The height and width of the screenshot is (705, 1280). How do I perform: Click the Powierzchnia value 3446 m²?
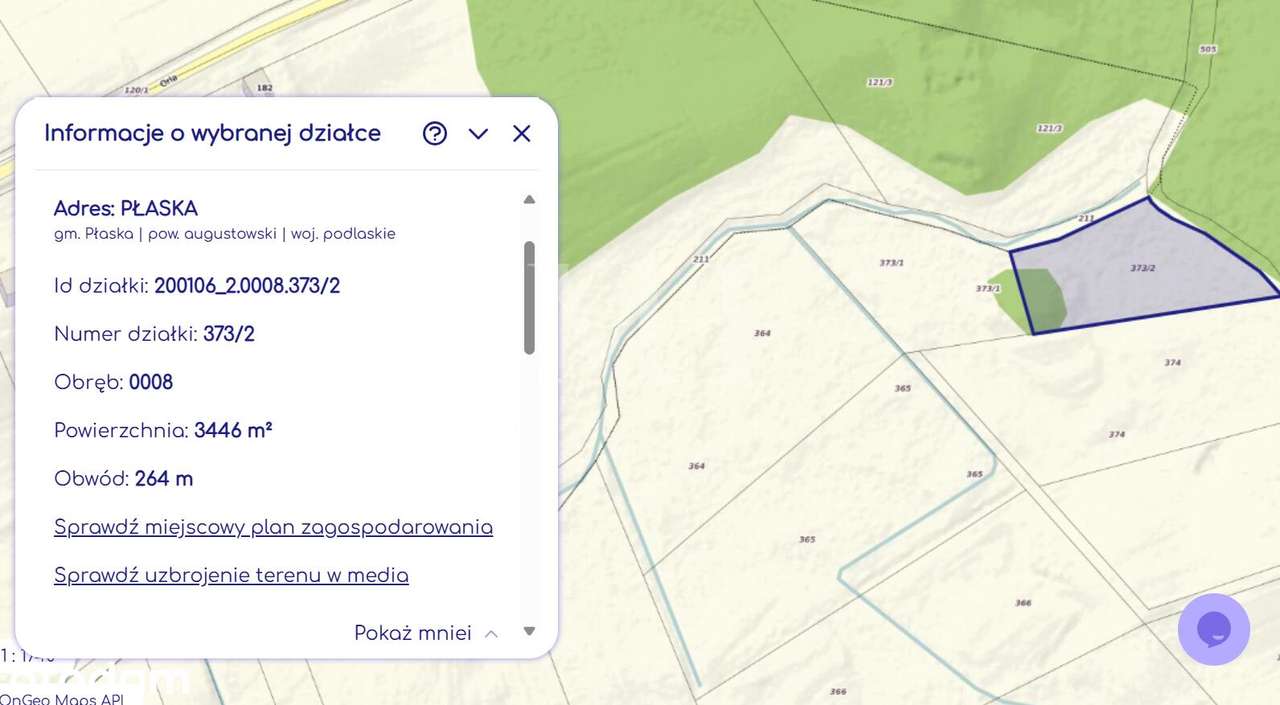coord(233,430)
